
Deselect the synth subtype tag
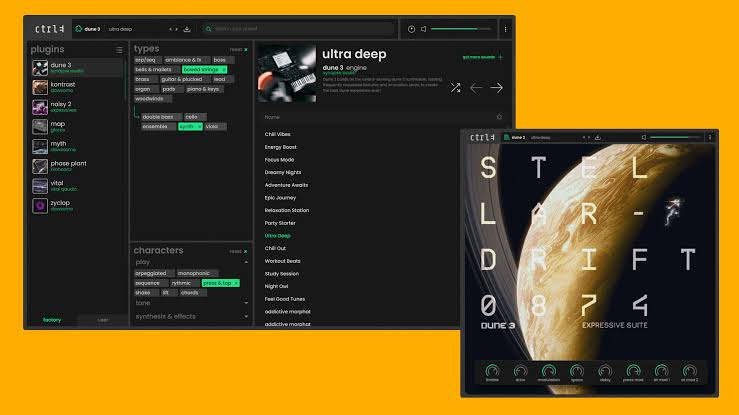[x=190, y=126]
